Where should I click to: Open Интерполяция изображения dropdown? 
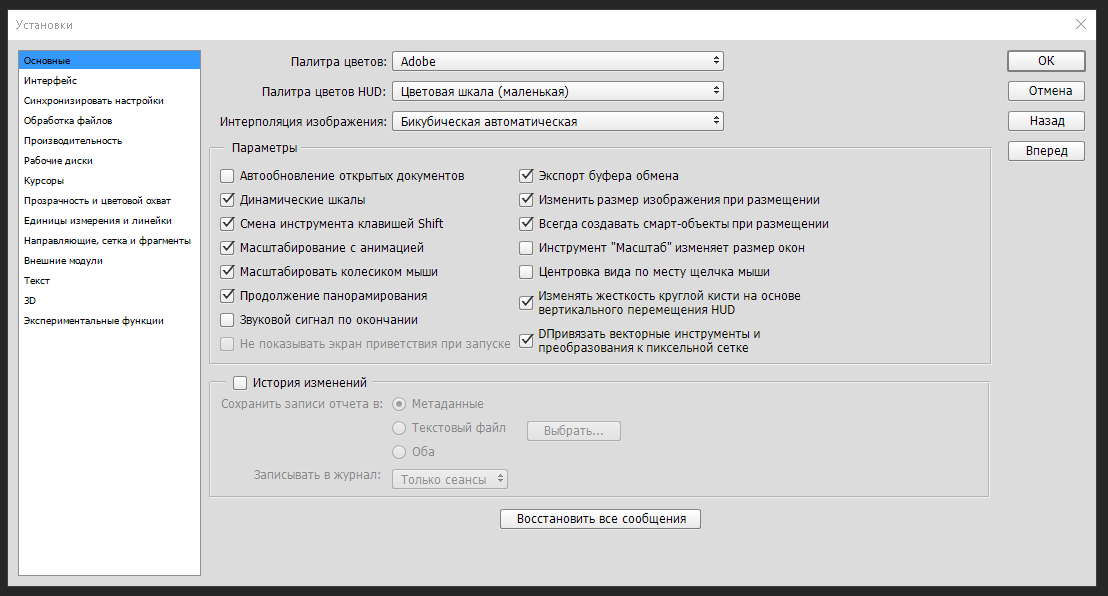558,121
